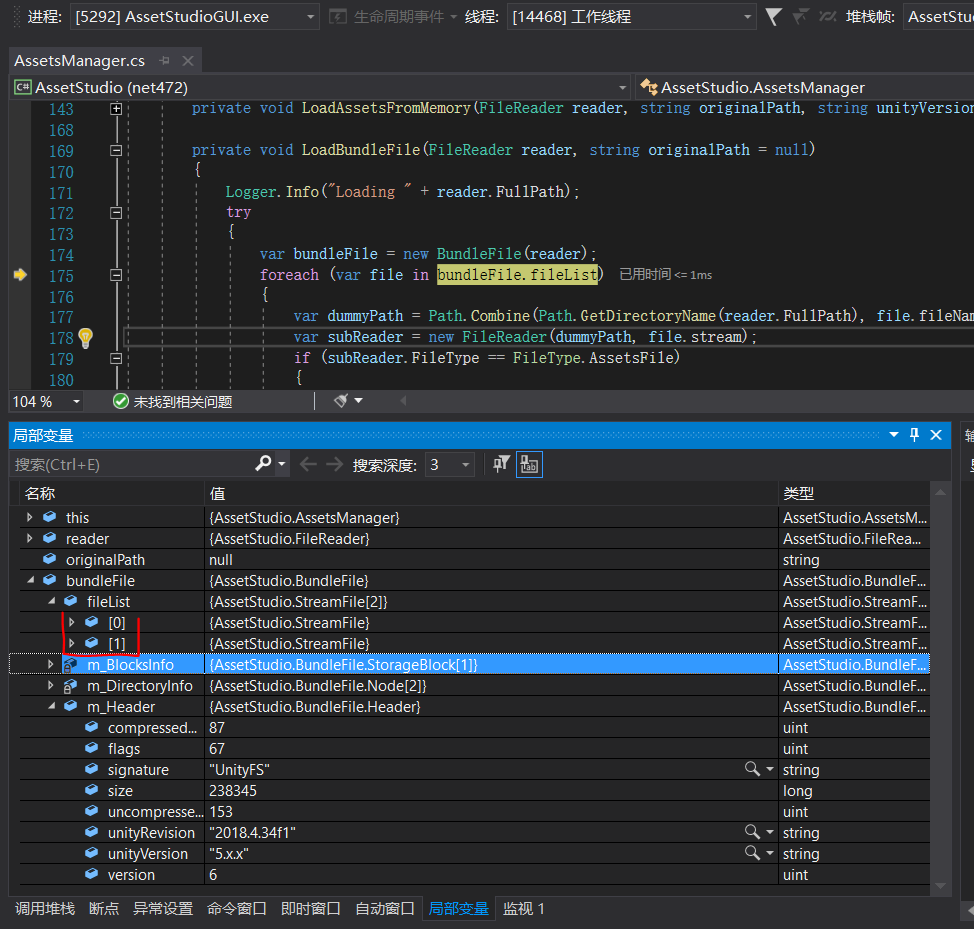Open the 线程 thread dropdown
974x929 pixels.
point(747,17)
